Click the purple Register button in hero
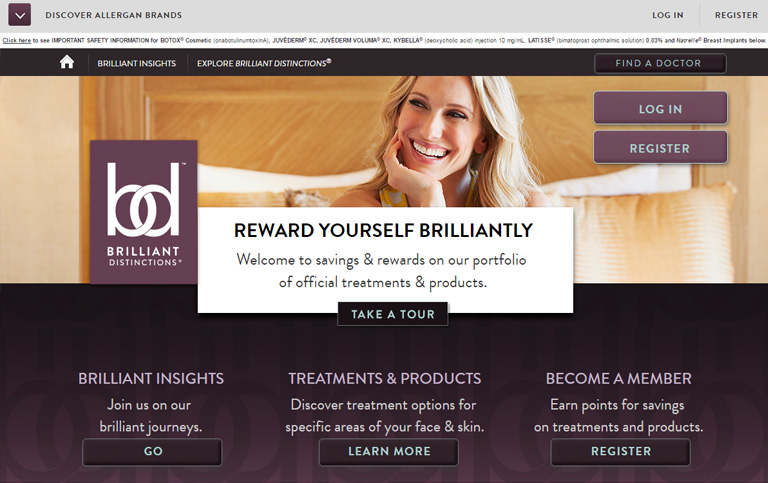 (x=660, y=147)
